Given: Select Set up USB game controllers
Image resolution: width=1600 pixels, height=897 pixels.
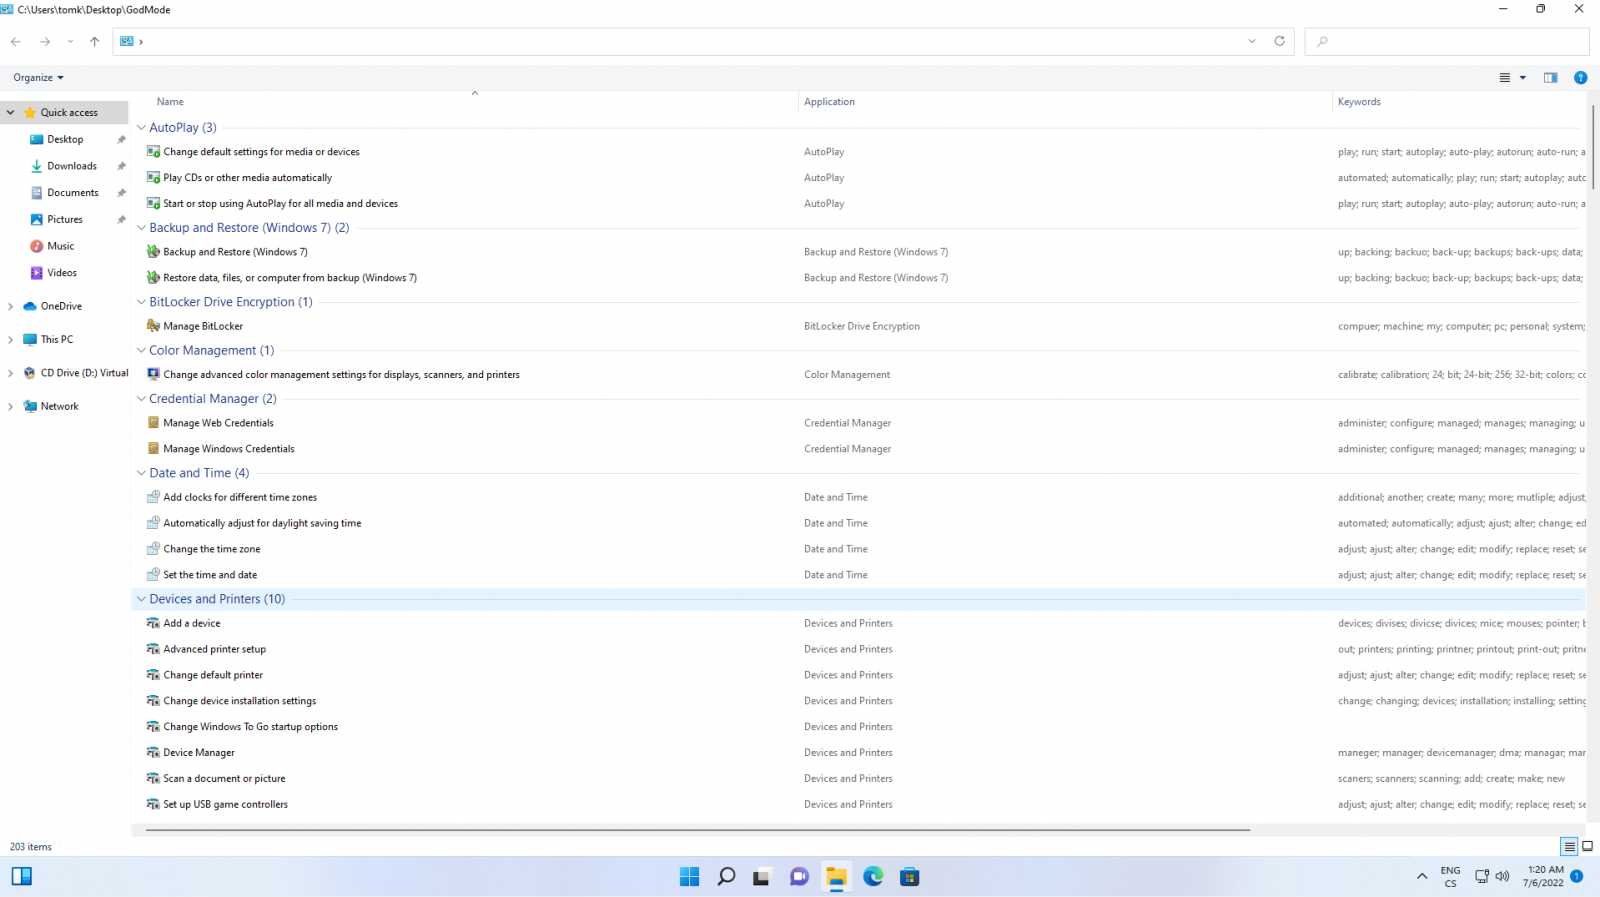Looking at the screenshot, I should (226, 805).
